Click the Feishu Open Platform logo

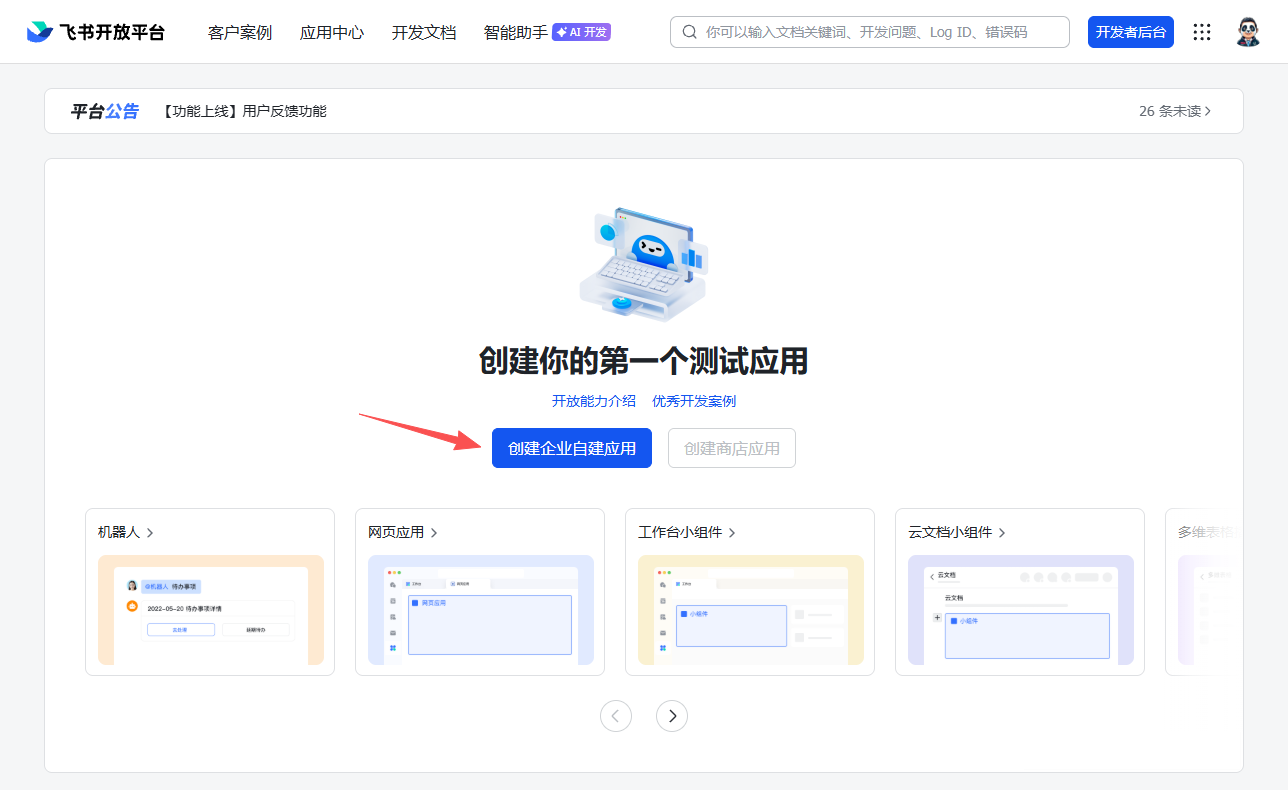pos(96,32)
